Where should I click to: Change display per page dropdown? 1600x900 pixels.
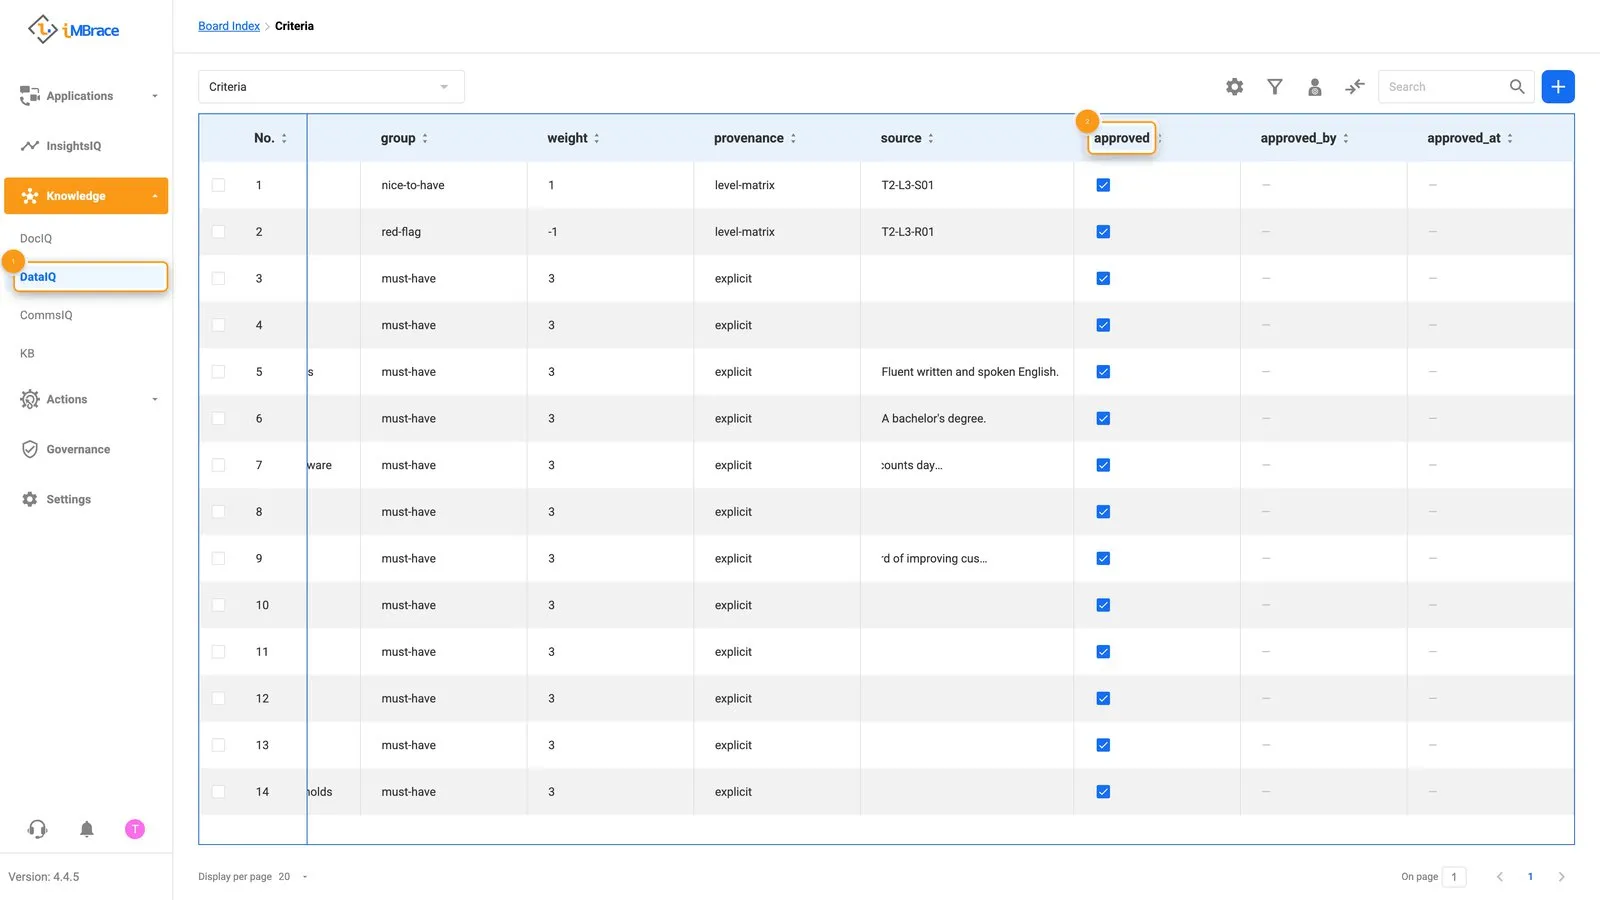[x=292, y=877]
